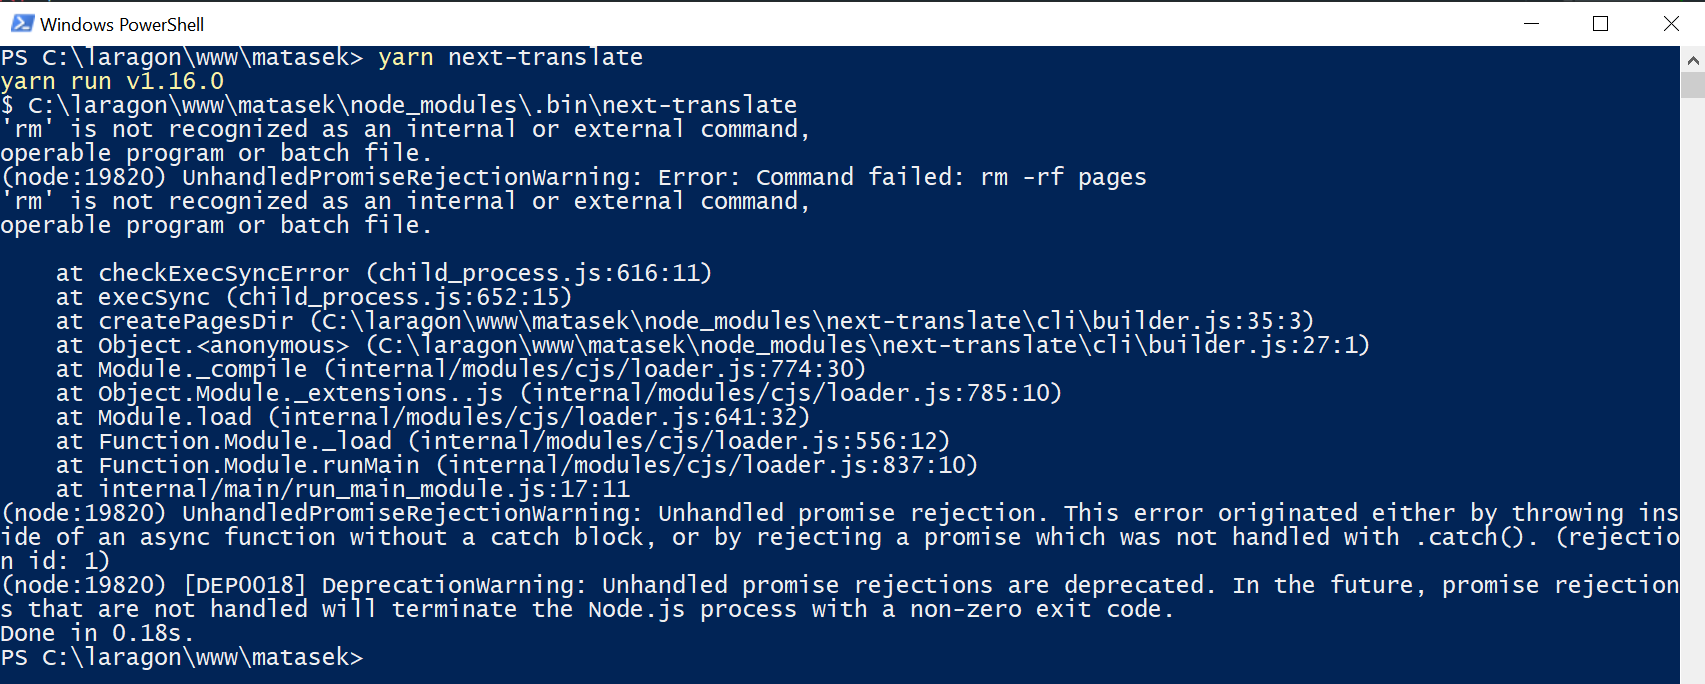The width and height of the screenshot is (1705, 684).
Task: Click the 'Function.Module.runMain' stack trace line
Action: [517, 465]
